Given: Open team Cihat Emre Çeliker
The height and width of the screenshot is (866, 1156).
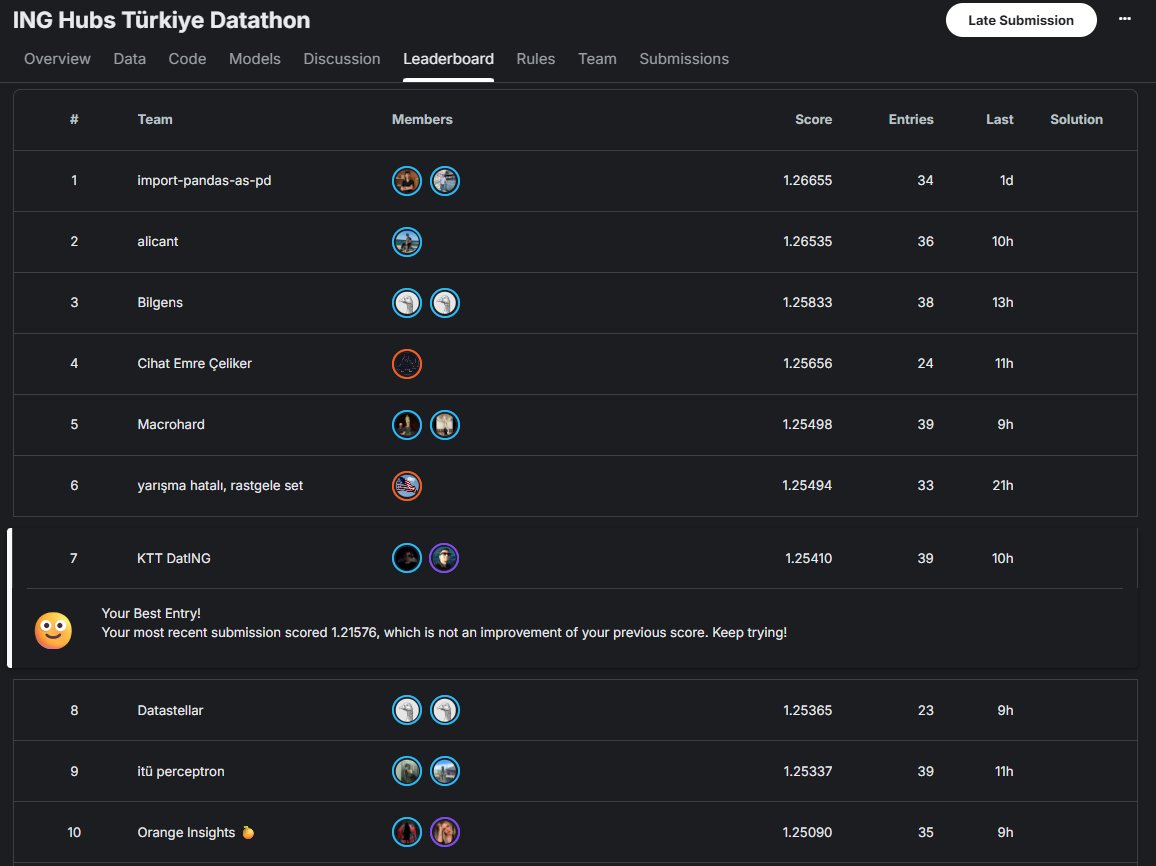Looking at the screenshot, I should click(195, 363).
